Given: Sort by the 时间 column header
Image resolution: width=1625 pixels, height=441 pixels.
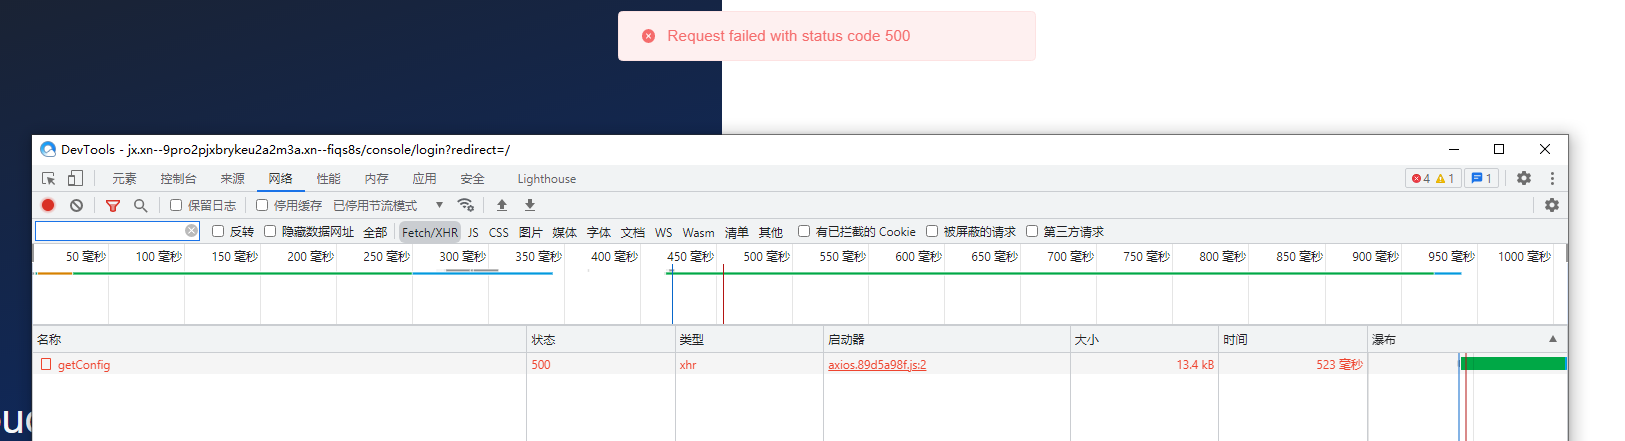Looking at the screenshot, I should [x=1292, y=339].
